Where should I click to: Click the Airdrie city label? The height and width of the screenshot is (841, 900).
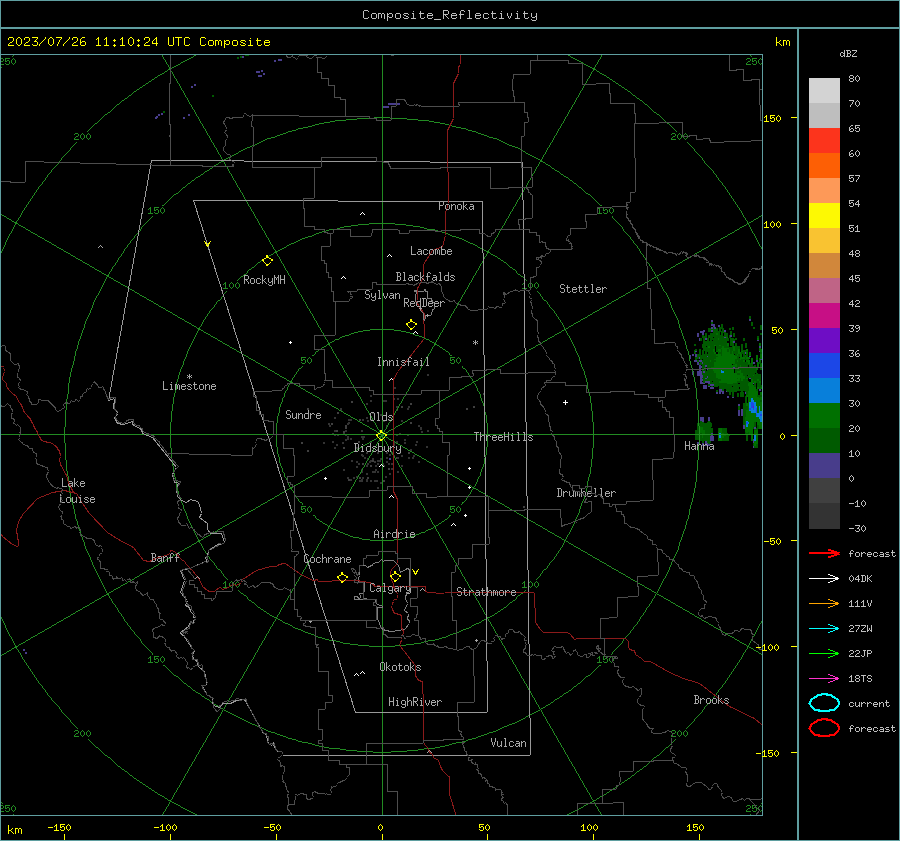coord(394,534)
